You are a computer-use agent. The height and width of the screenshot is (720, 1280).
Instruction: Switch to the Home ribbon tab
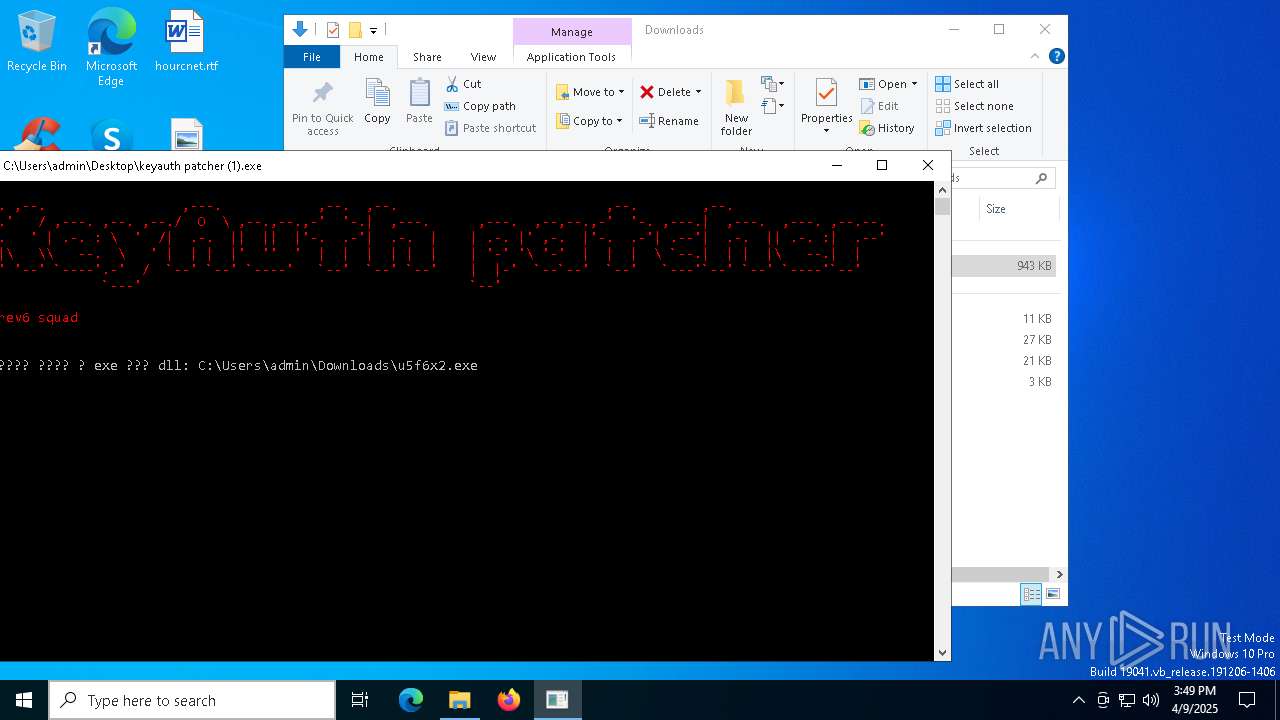[369, 57]
